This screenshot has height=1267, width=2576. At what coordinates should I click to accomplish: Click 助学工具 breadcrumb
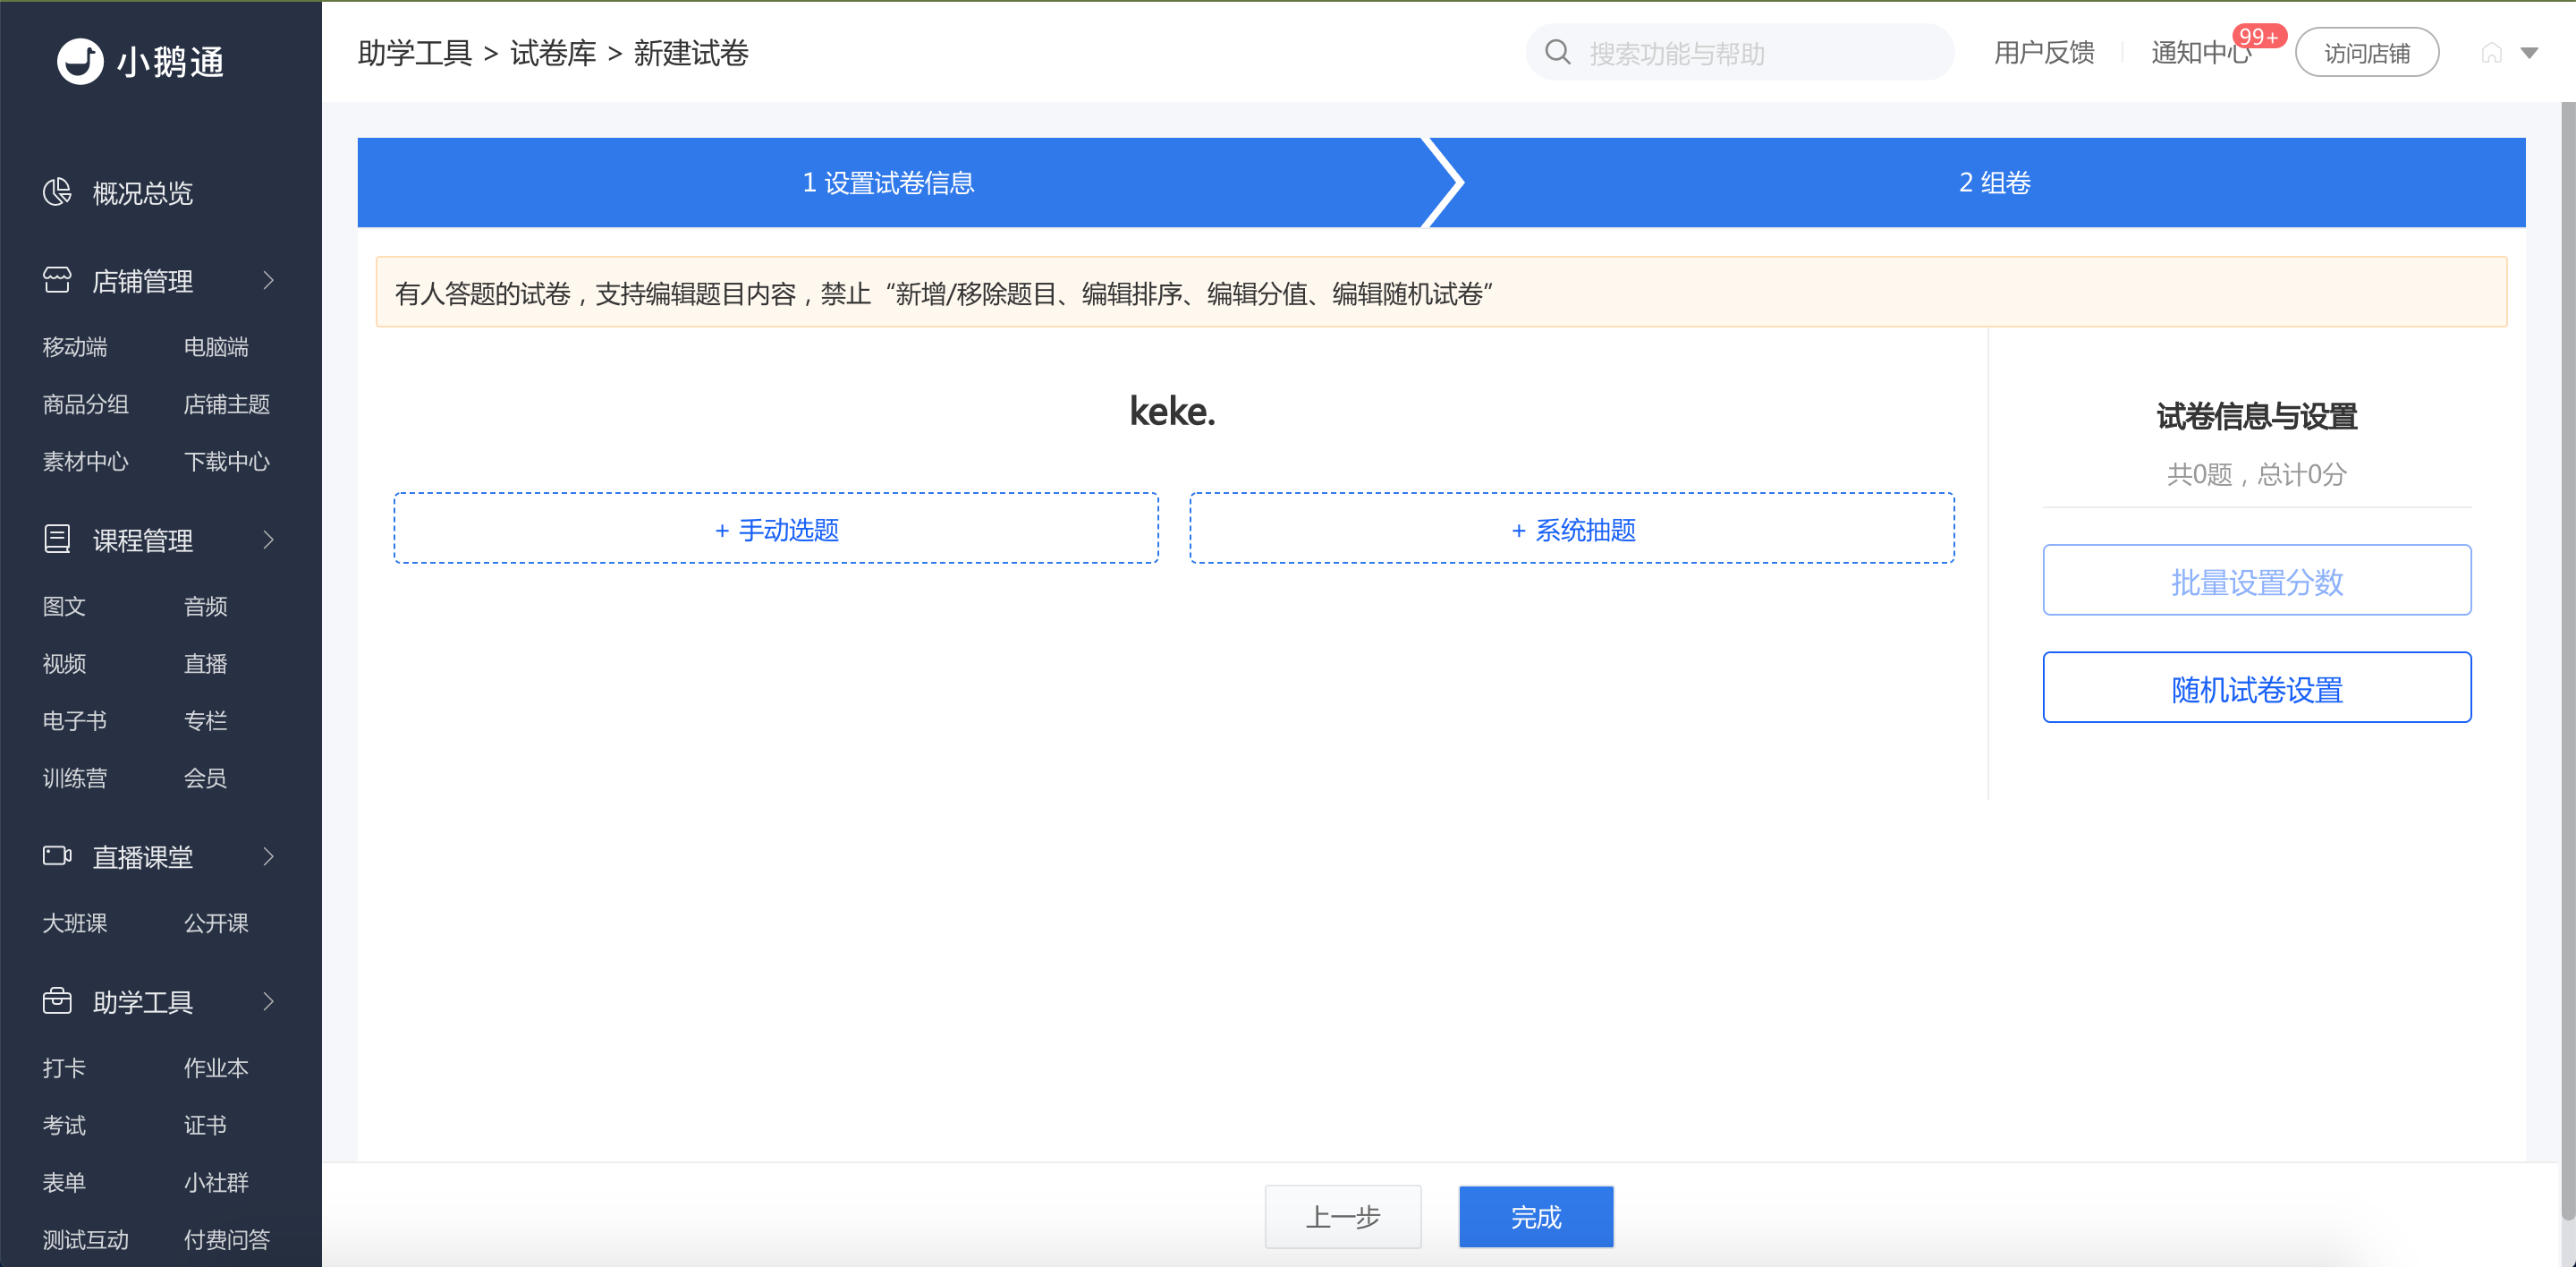415,53
